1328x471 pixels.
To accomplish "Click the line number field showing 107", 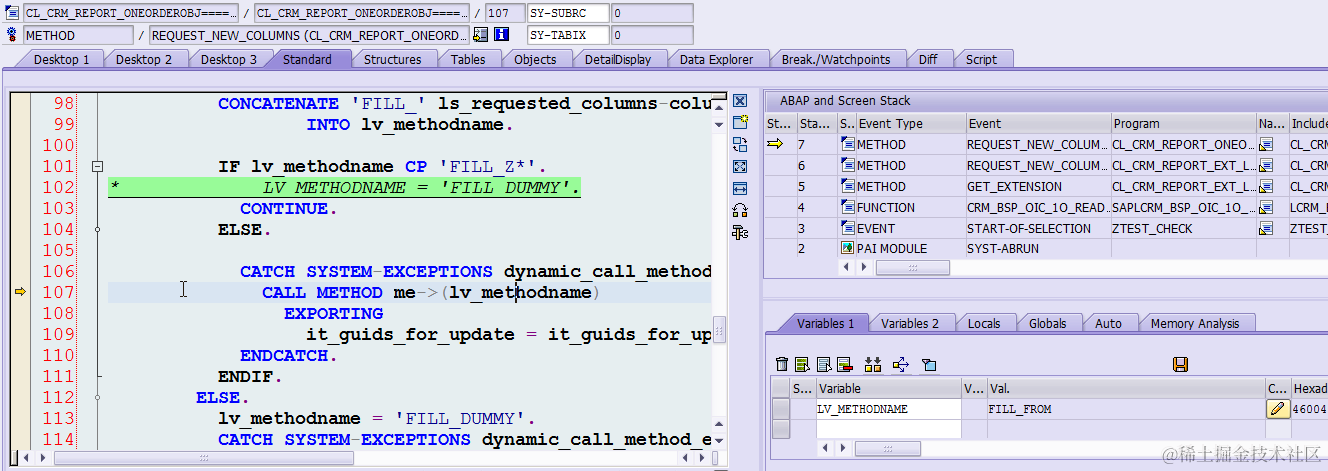I will [505, 13].
